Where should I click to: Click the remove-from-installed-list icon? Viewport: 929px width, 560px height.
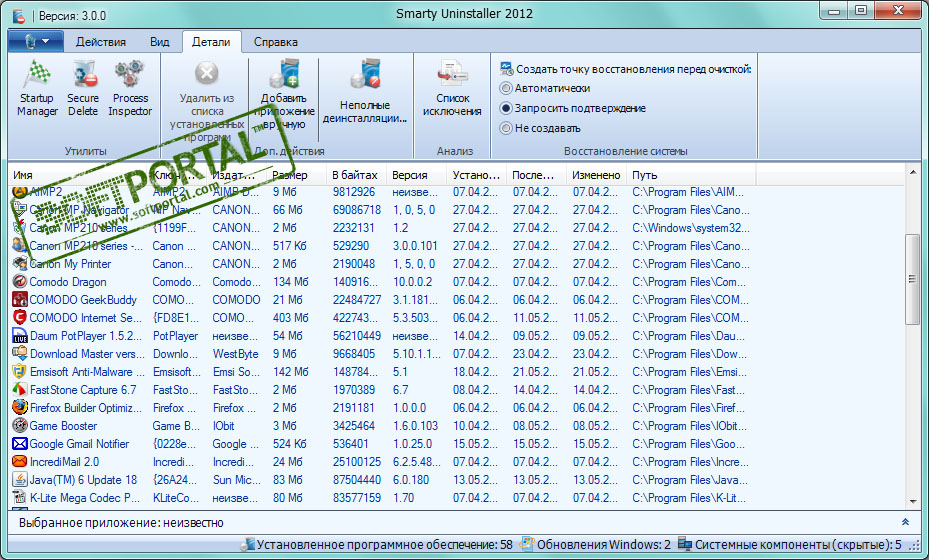(x=207, y=73)
